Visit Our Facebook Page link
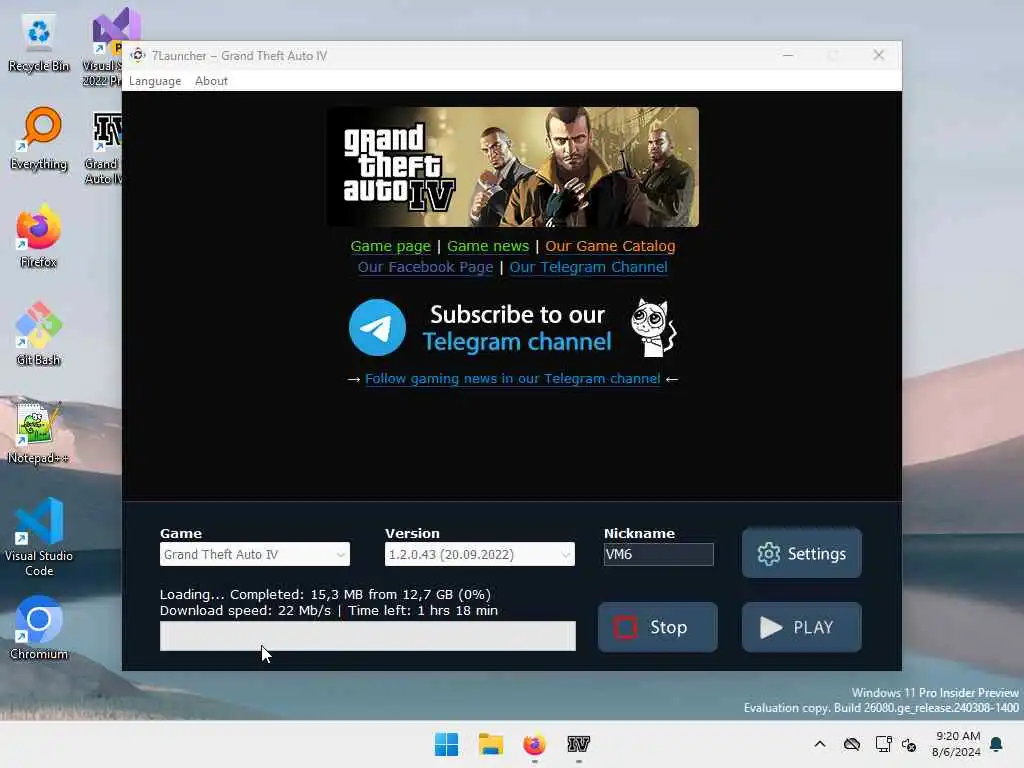Image resolution: width=1024 pixels, height=768 pixels. (425, 267)
